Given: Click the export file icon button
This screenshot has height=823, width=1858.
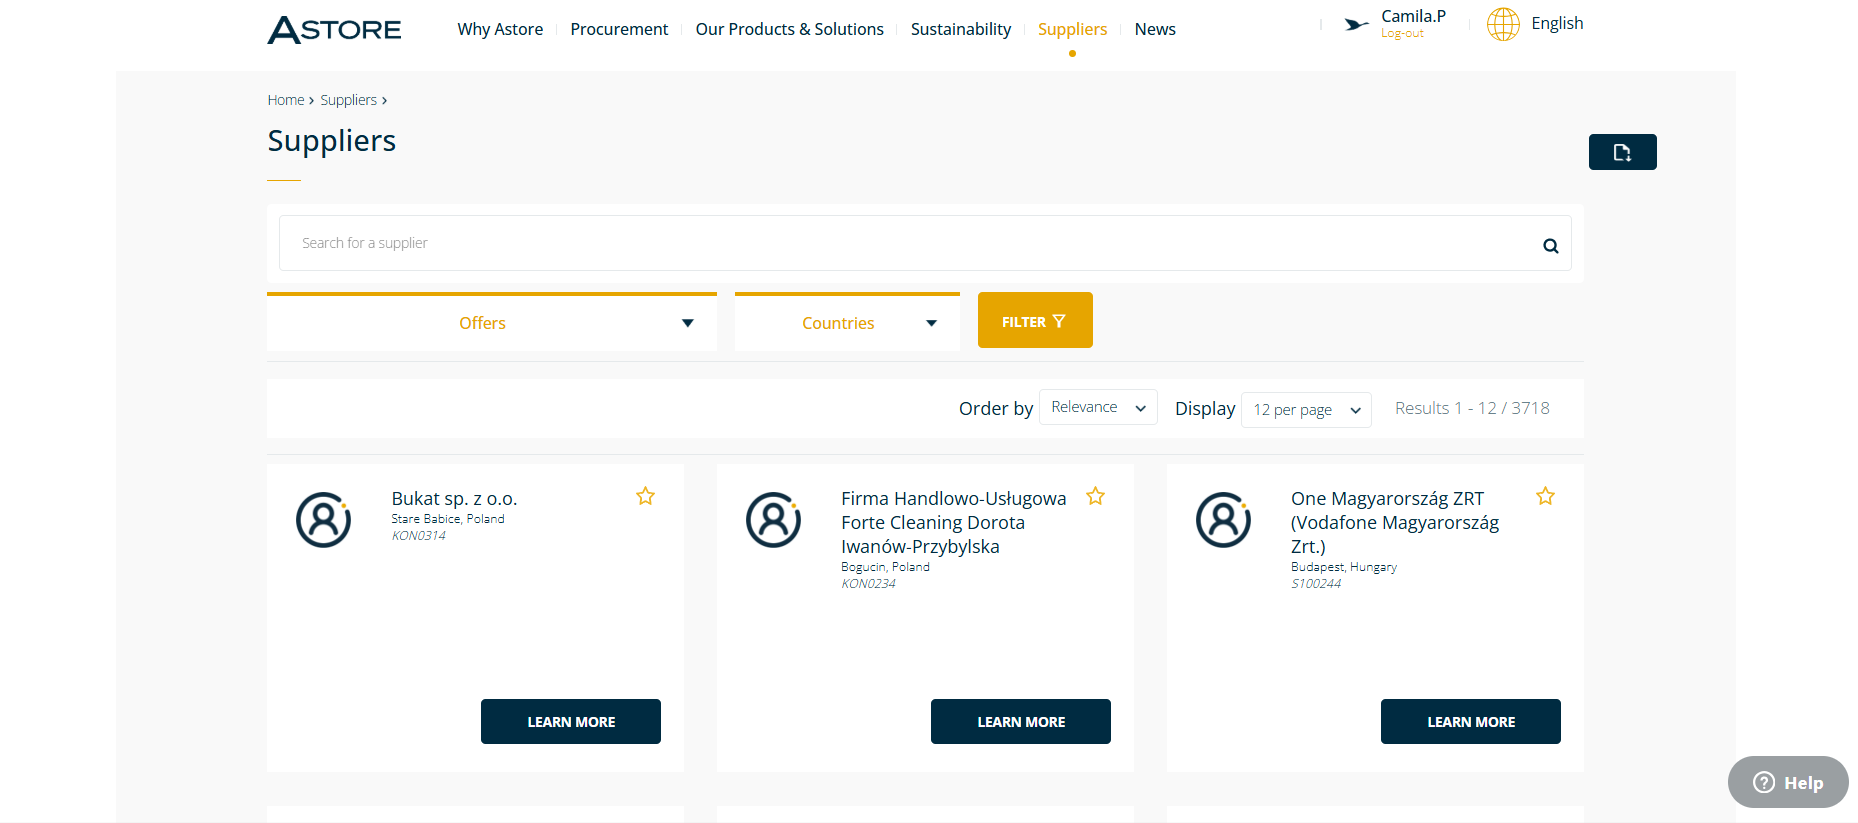Looking at the screenshot, I should pos(1622,152).
